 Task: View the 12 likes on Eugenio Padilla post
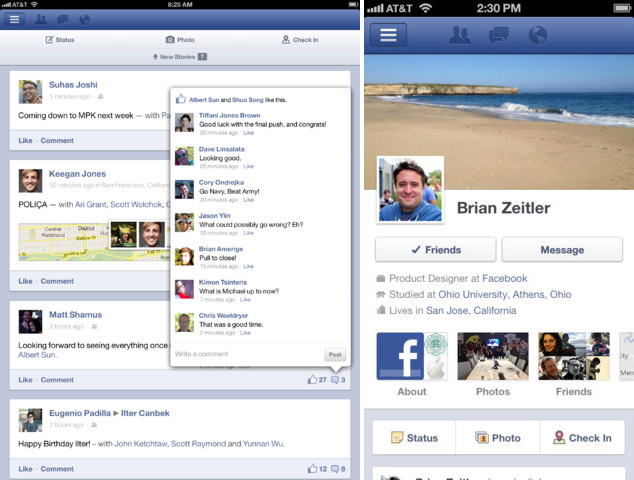[317, 469]
